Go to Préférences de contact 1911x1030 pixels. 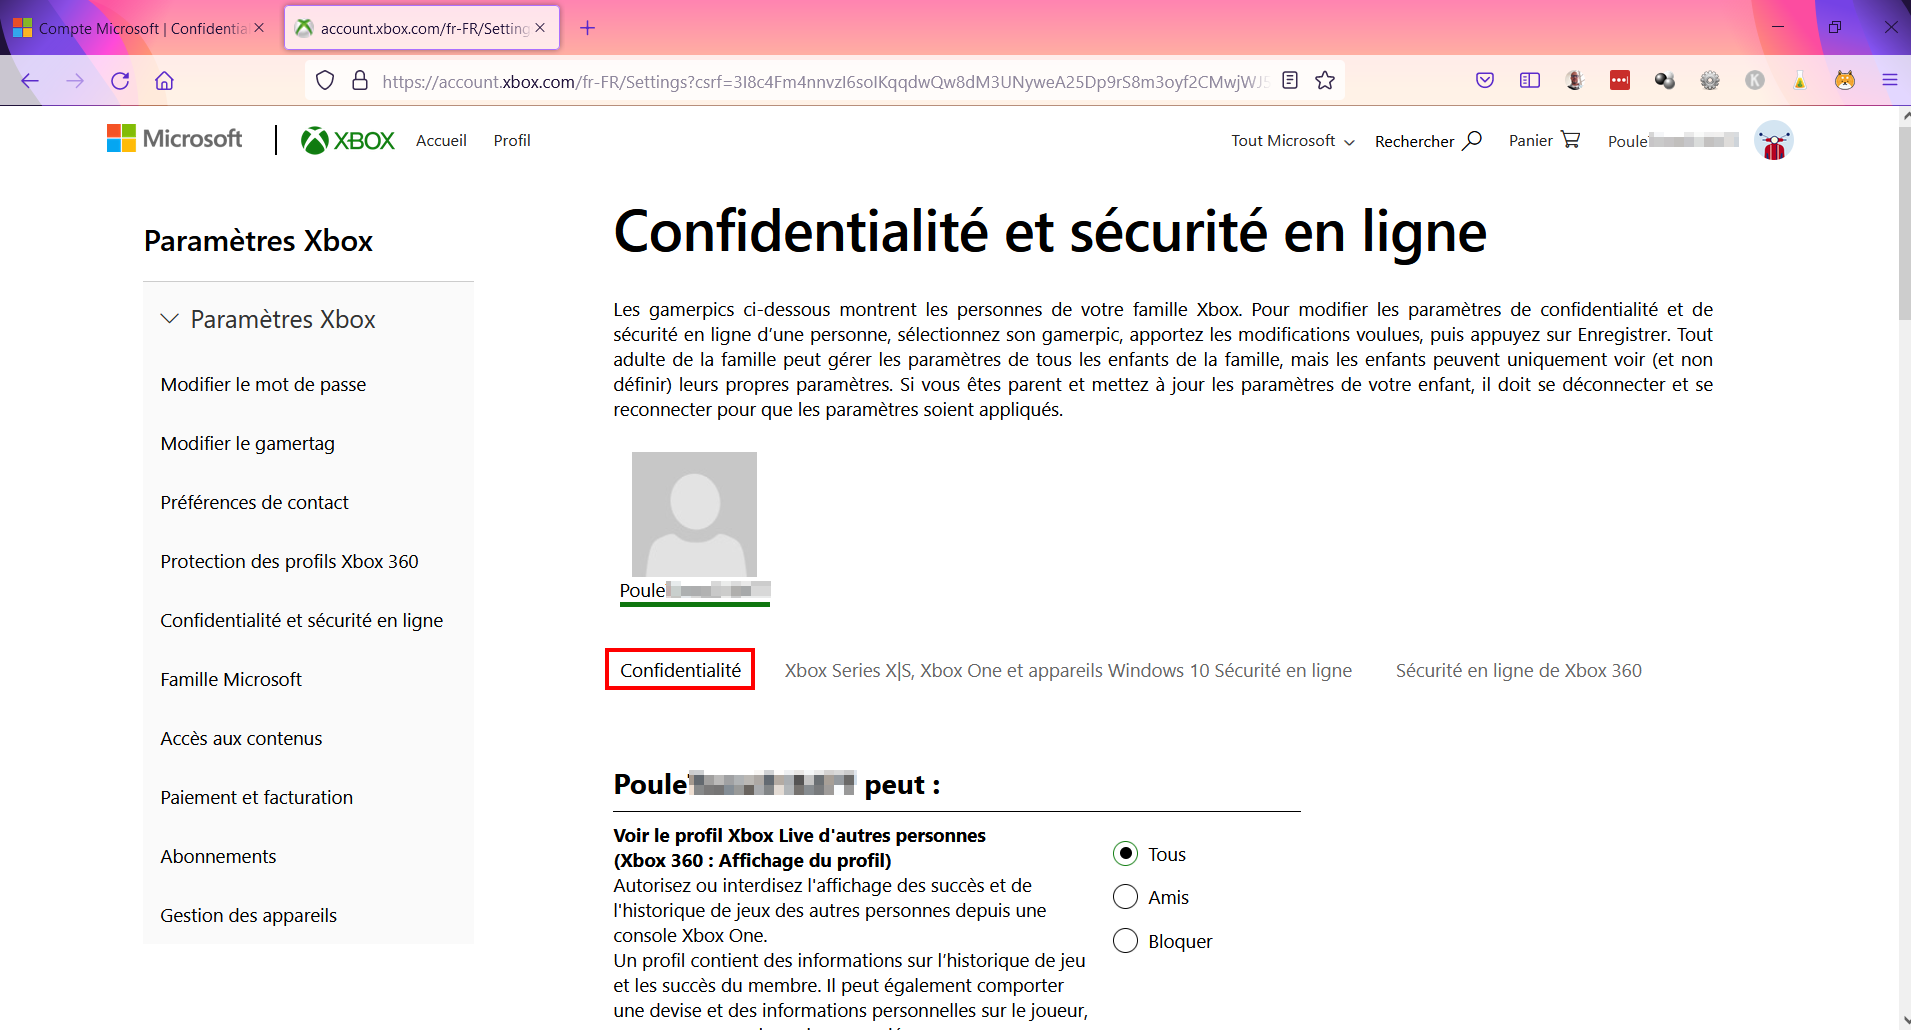[254, 503]
